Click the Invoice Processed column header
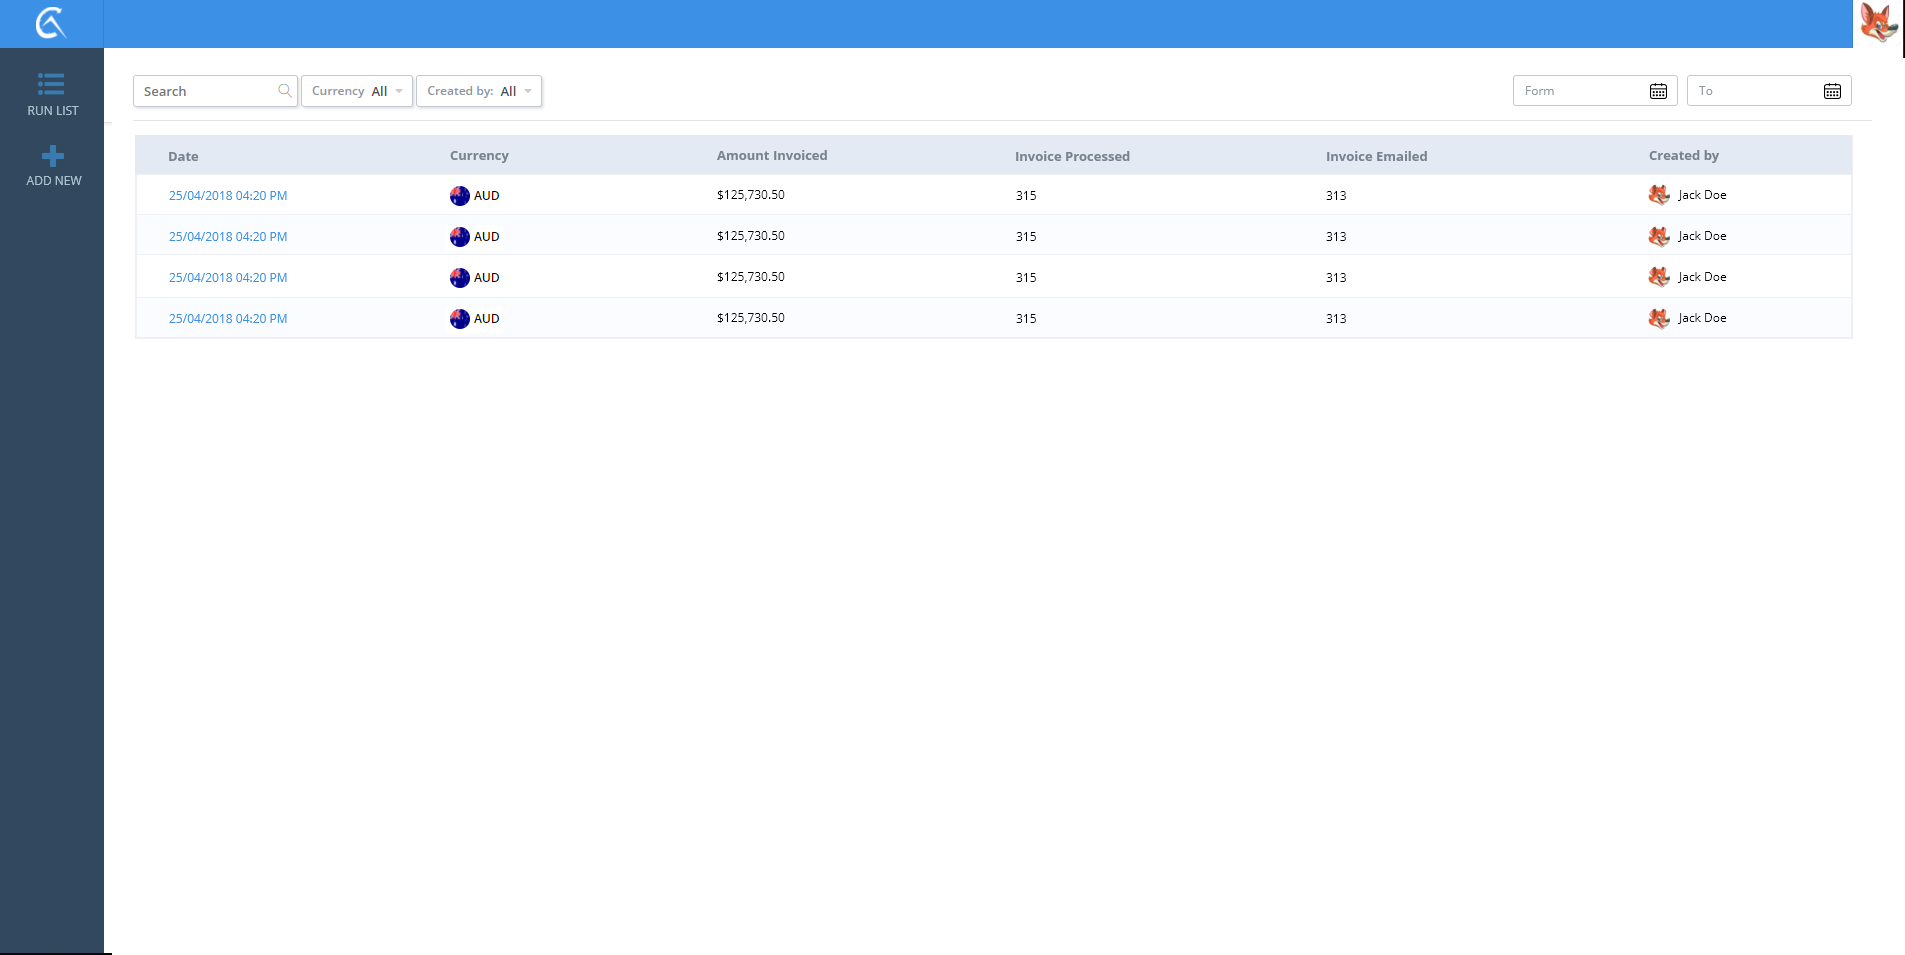The image size is (1905, 955). 1072,156
